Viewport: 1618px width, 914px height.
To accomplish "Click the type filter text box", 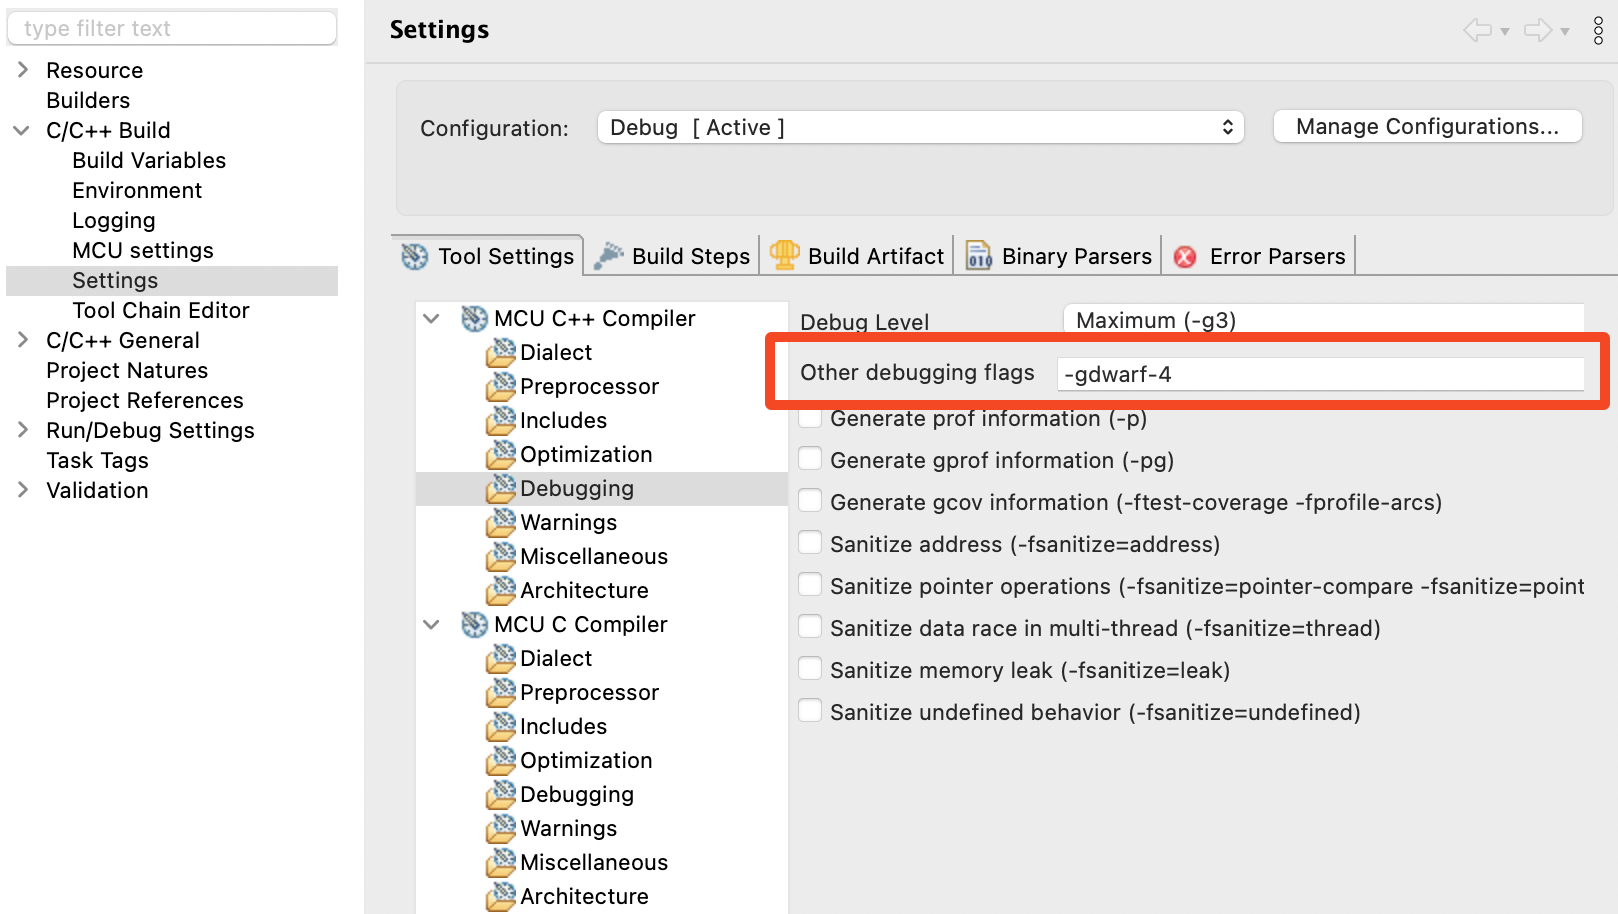I will 172,29.
